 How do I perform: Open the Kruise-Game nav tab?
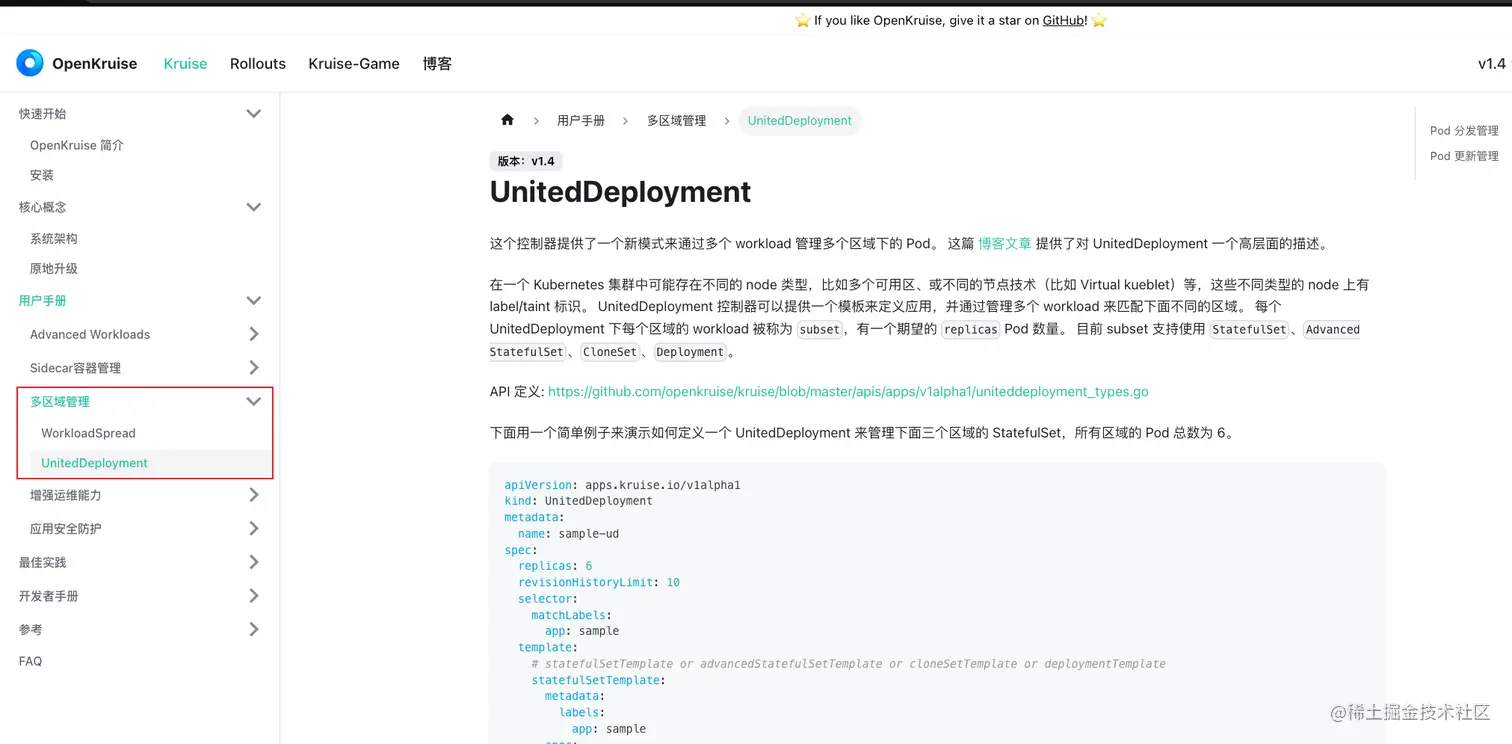point(354,63)
